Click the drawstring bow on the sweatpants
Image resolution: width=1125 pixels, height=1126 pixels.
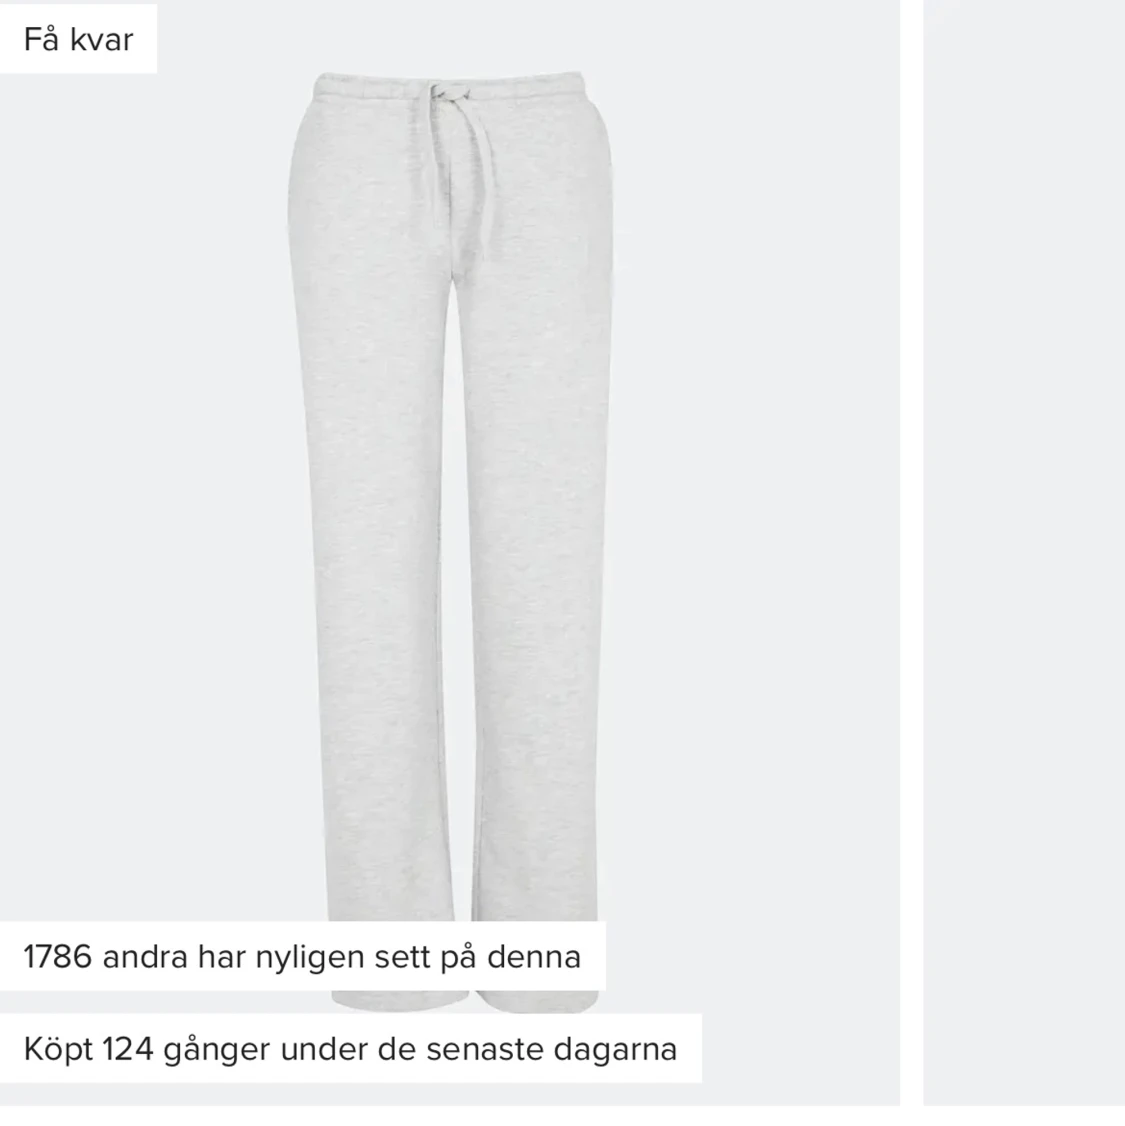pyautogui.click(x=449, y=93)
